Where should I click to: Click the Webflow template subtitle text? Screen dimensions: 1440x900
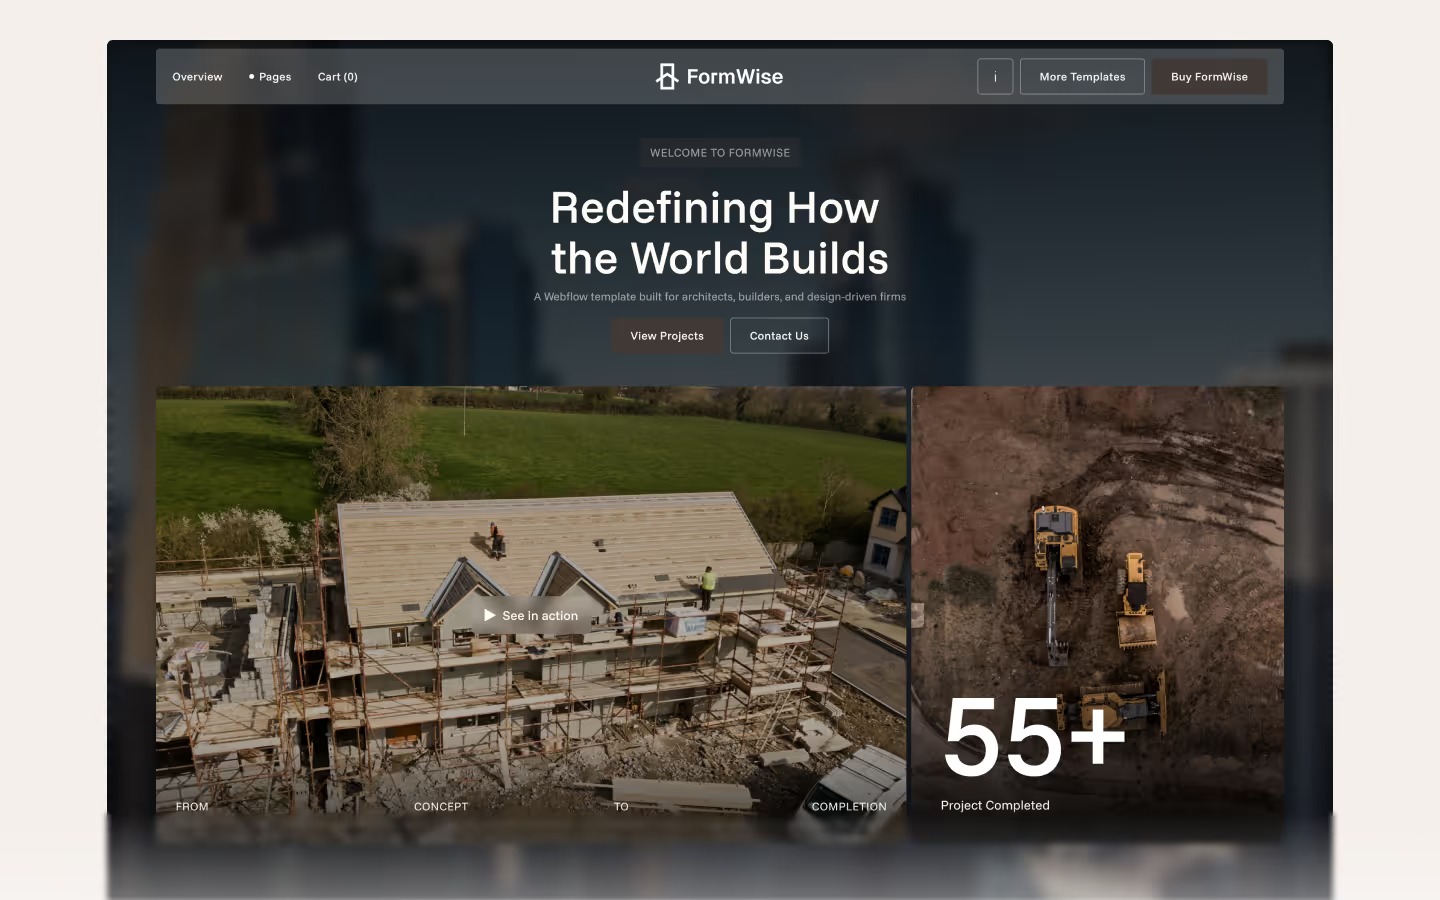(719, 296)
